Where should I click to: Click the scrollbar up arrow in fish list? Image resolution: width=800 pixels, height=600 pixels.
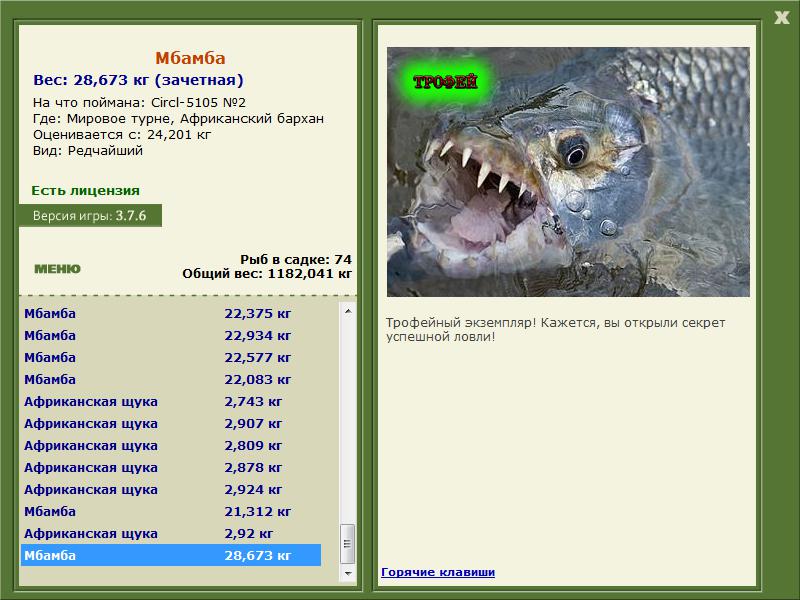pos(348,311)
